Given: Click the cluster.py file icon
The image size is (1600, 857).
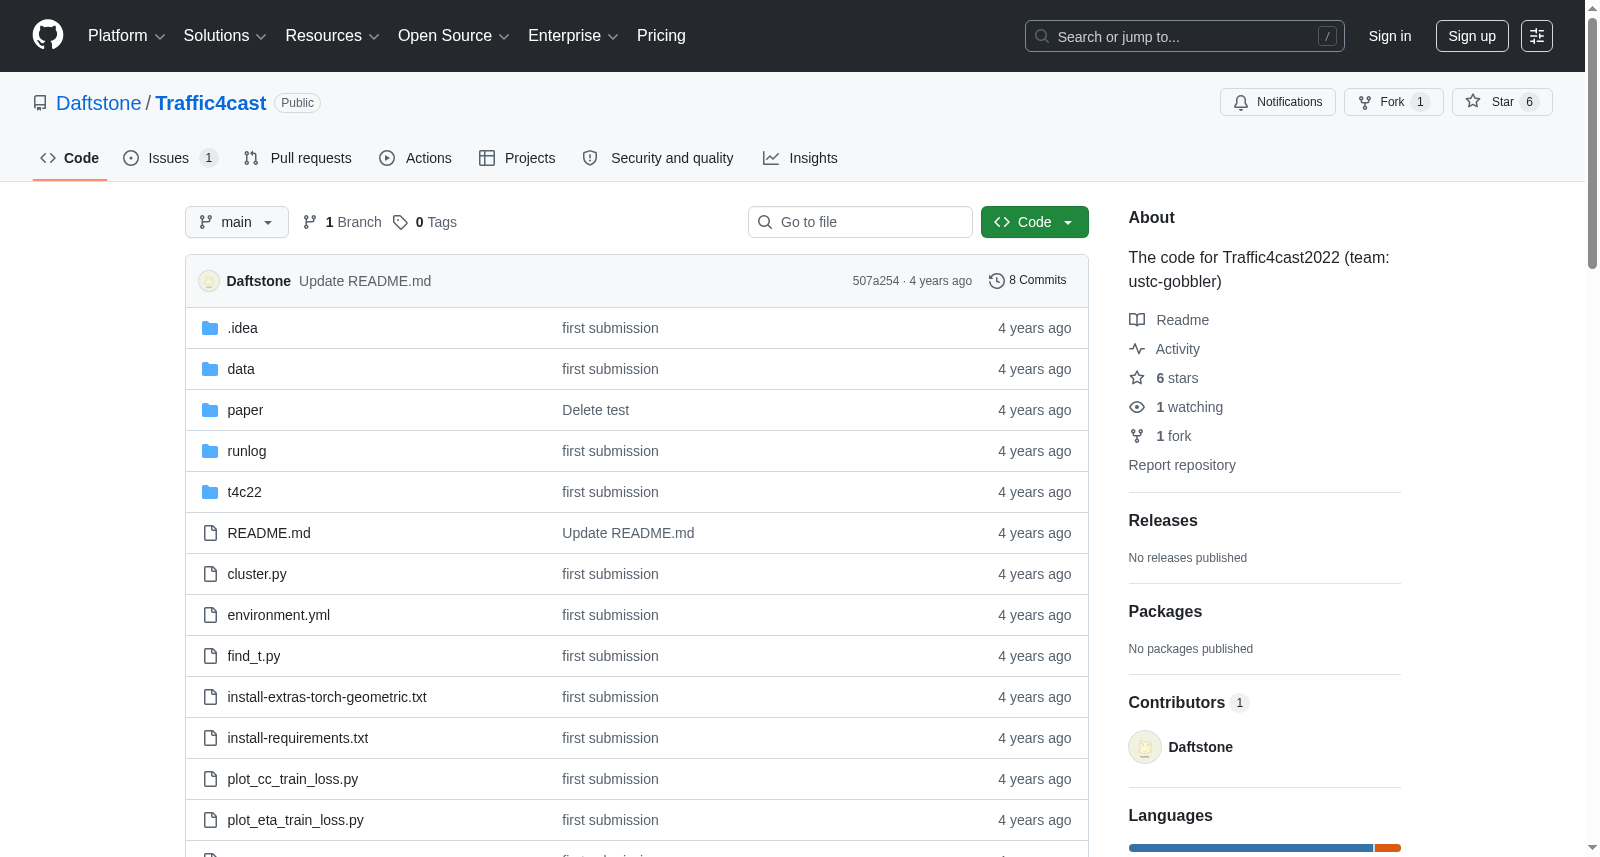Looking at the screenshot, I should pos(210,574).
